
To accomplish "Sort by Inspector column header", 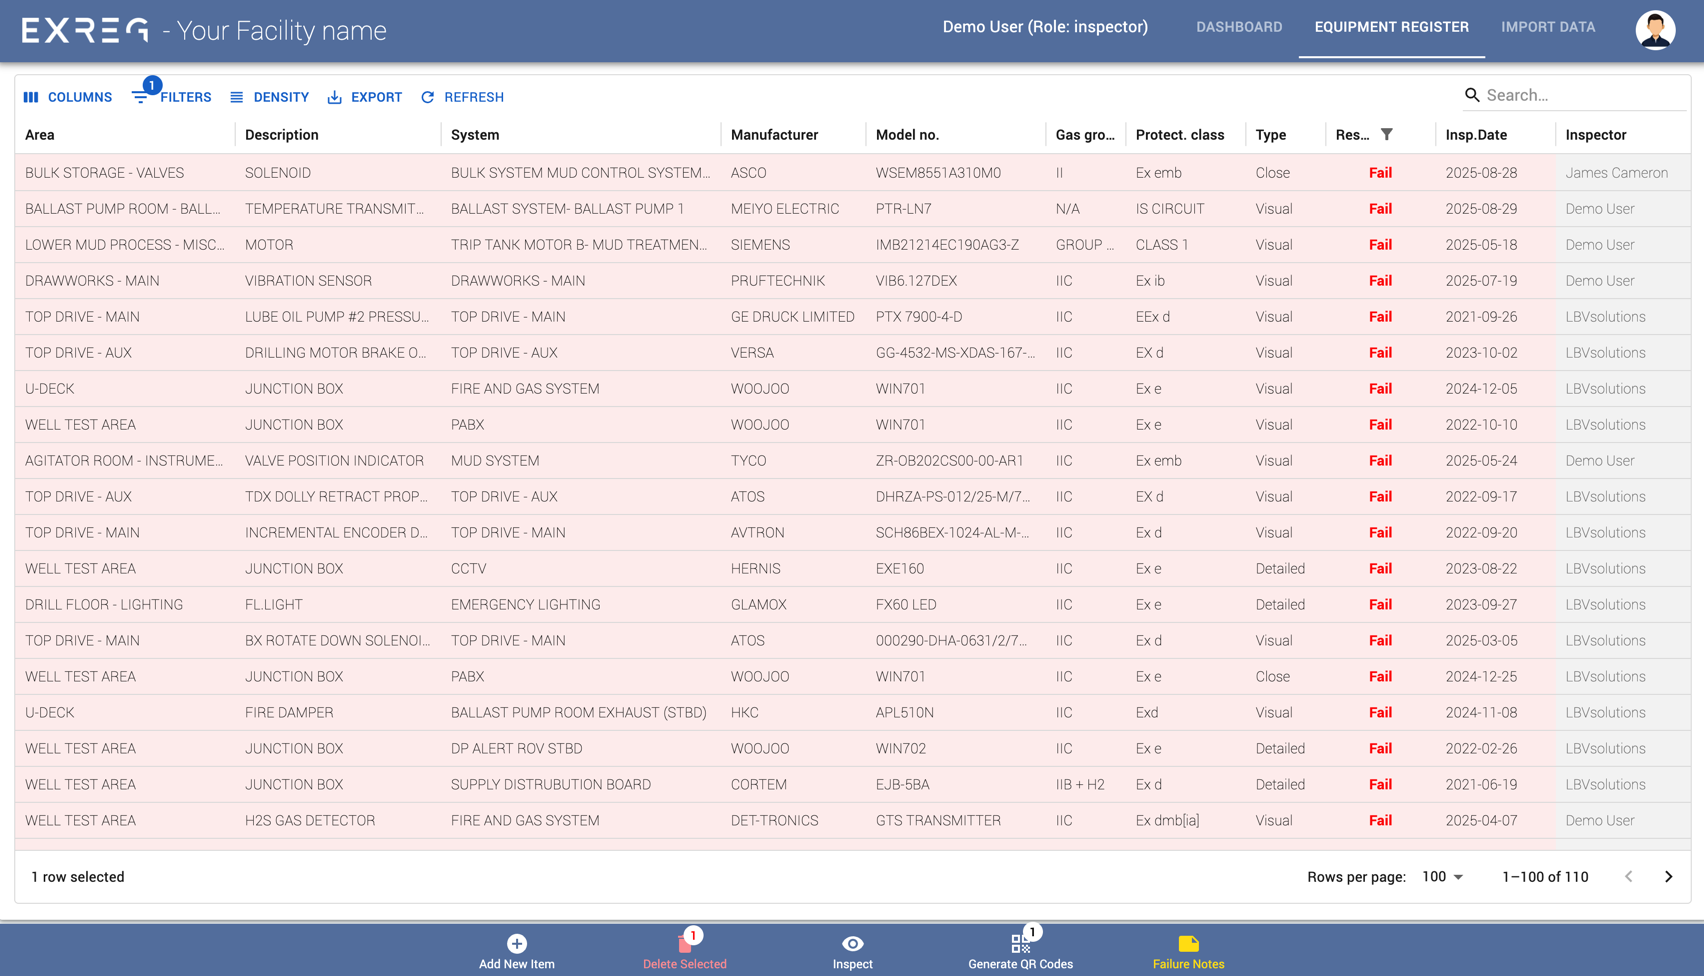I will coord(1596,135).
